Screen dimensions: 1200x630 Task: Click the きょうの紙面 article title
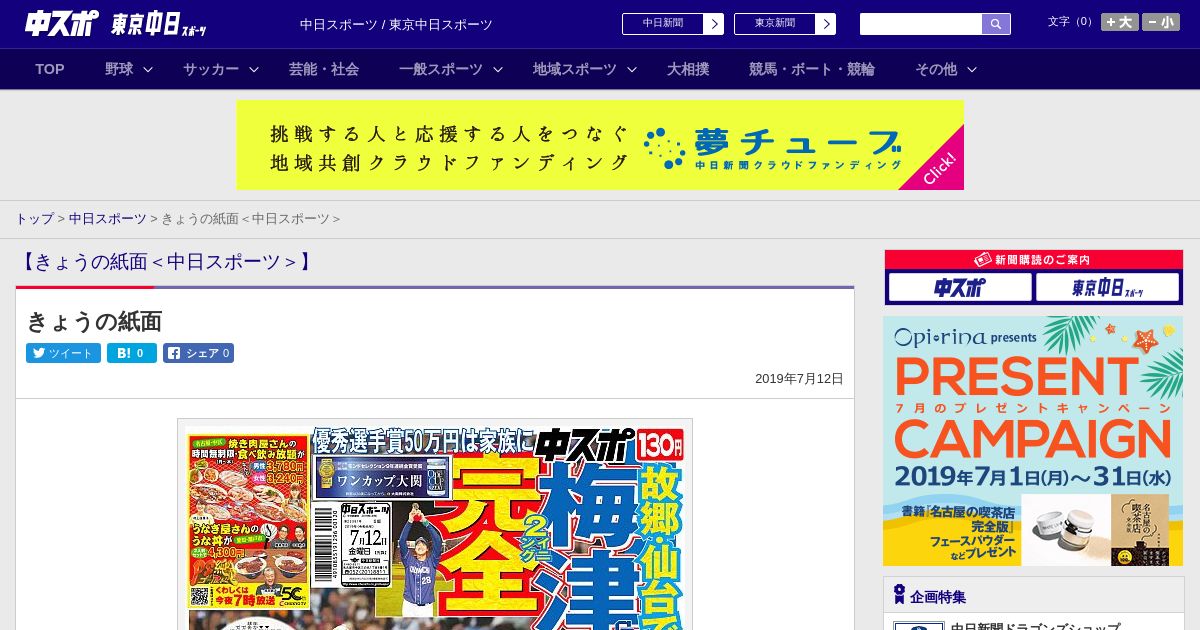click(x=94, y=321)
